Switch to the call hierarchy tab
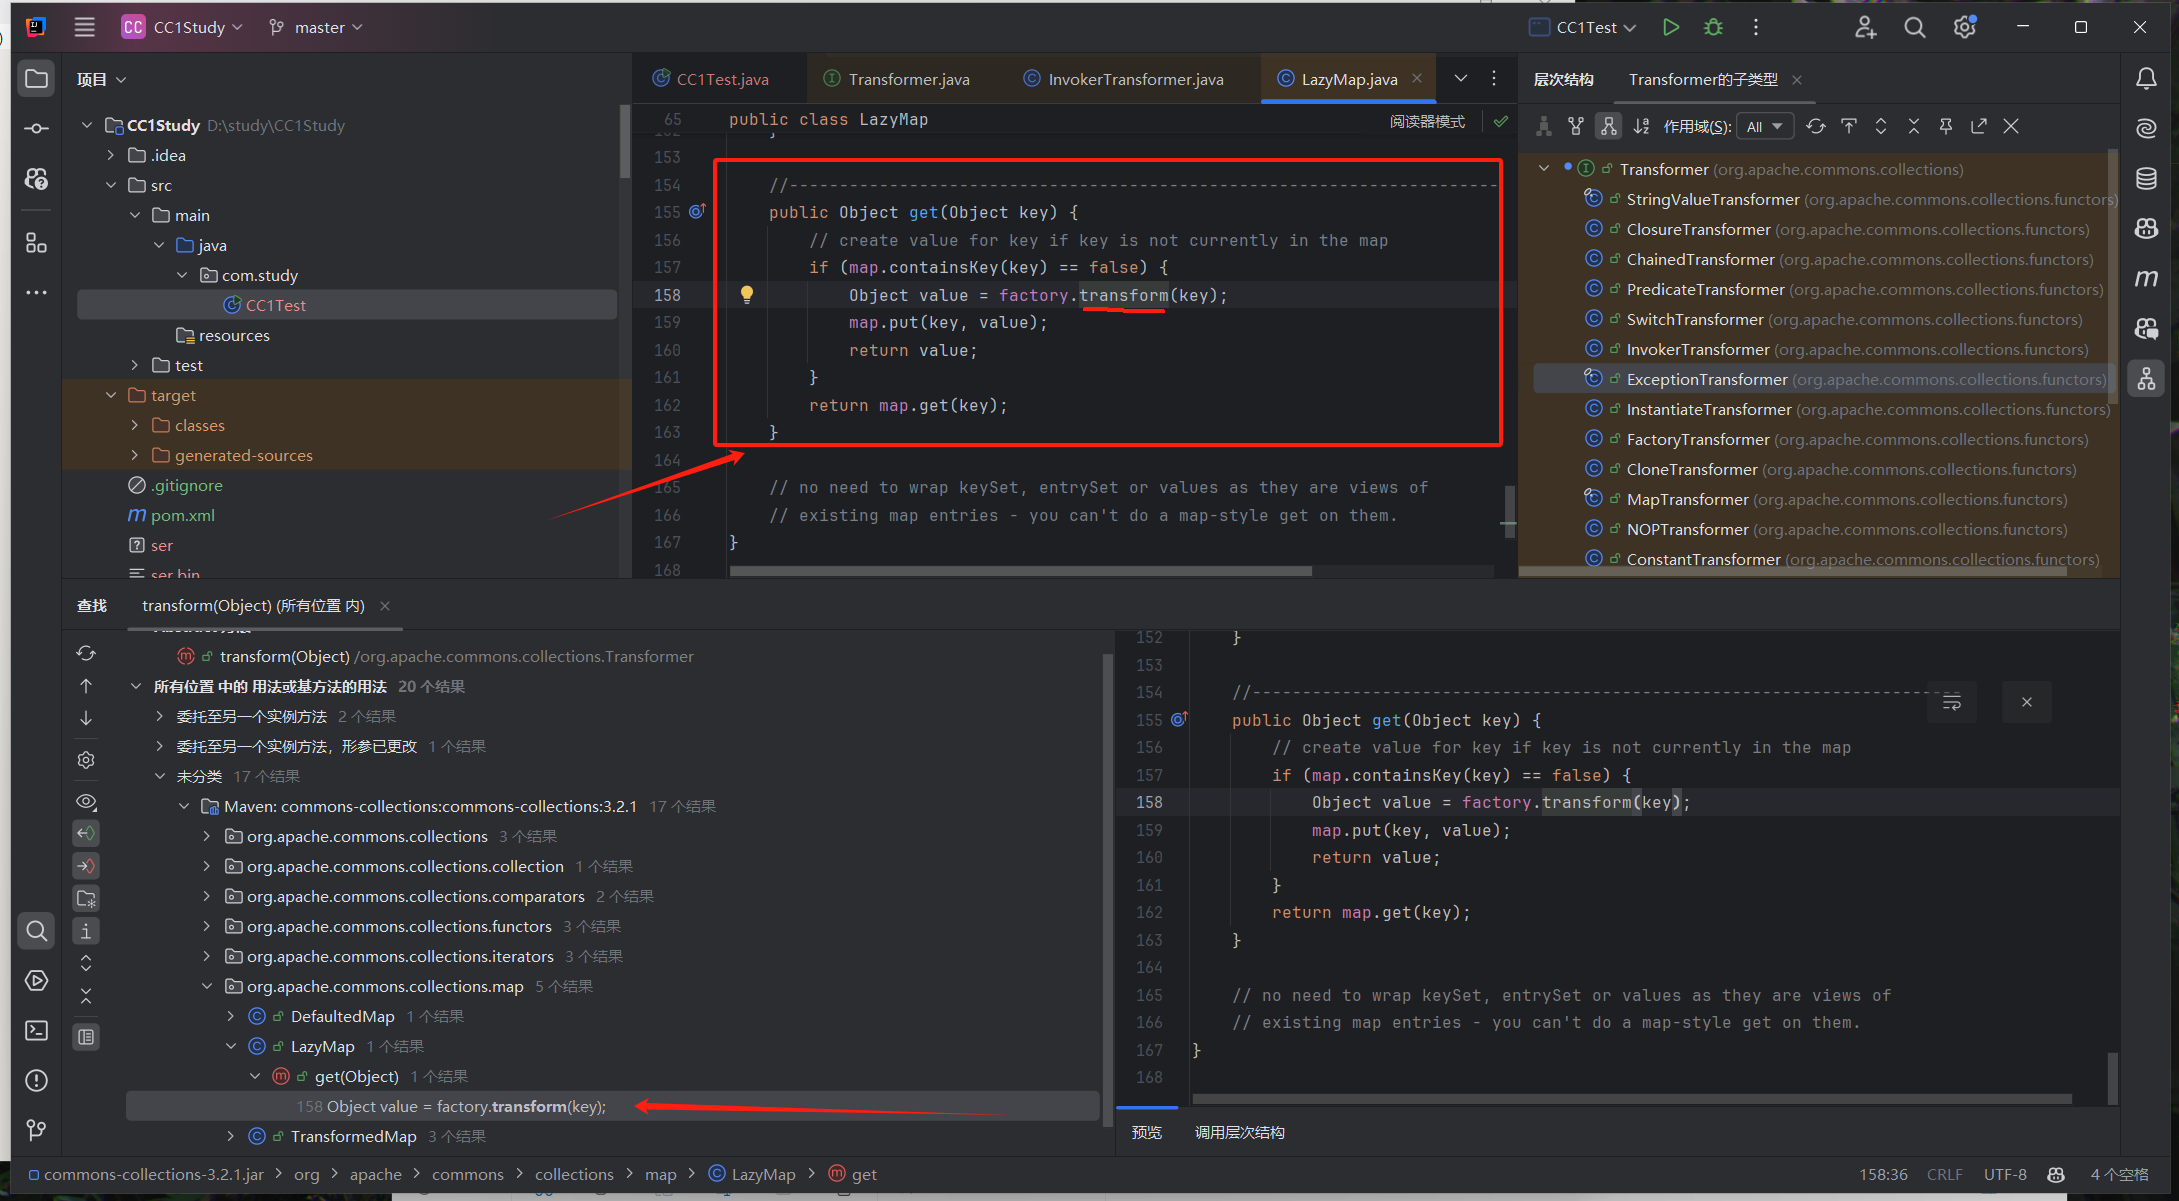This screenshot has width=2179, height=1201. [x=1239, y=1132]
